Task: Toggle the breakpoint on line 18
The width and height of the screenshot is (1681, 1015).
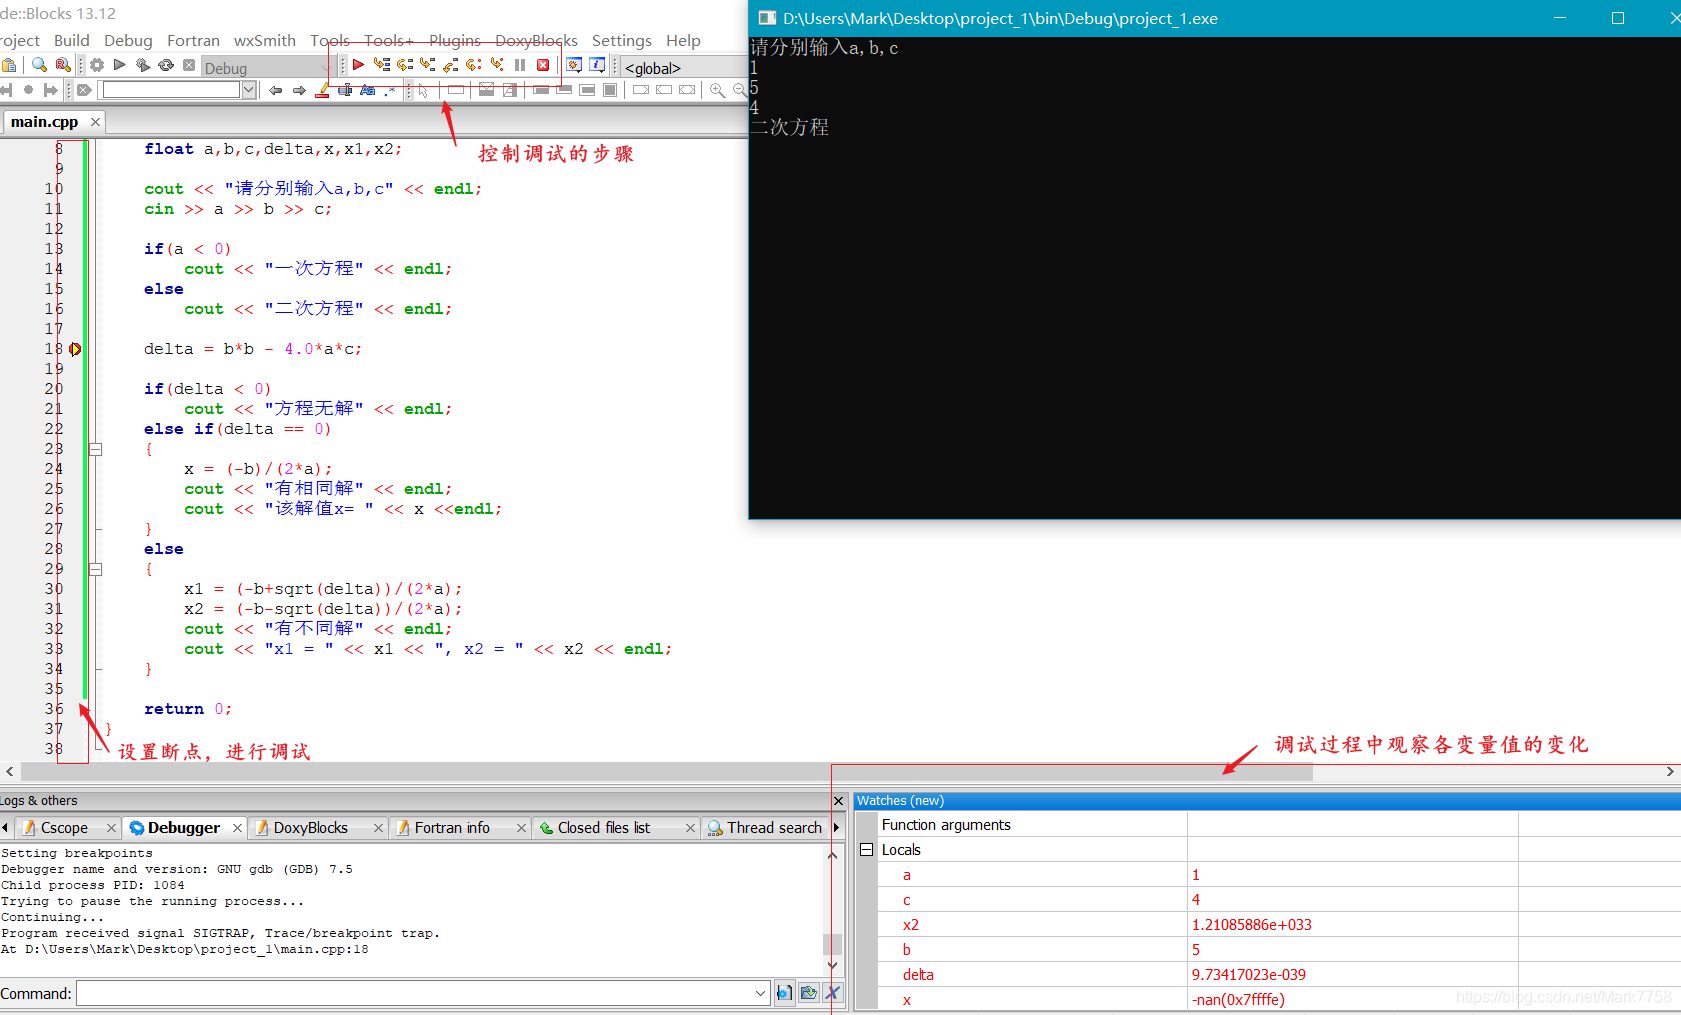Action: (x=75, y=349)
